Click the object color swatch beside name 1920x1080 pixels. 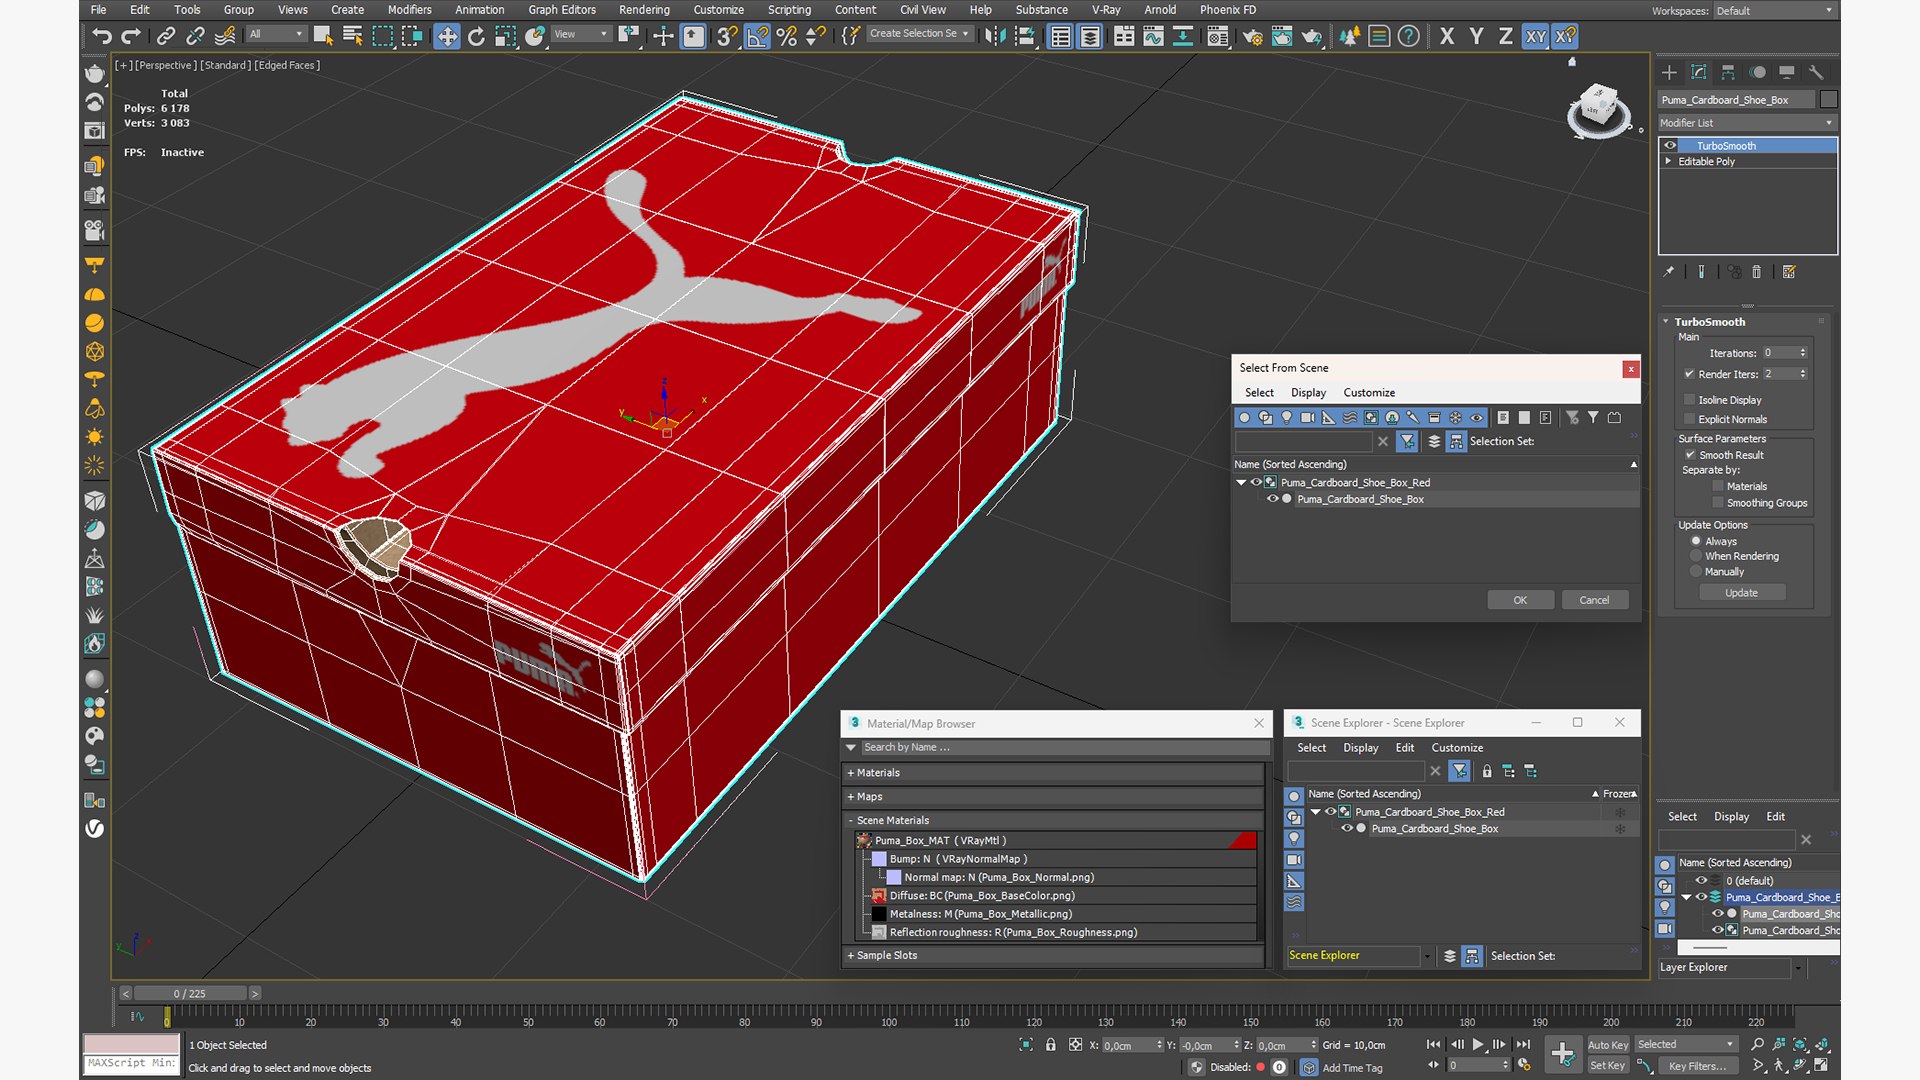click(1829, 99)
